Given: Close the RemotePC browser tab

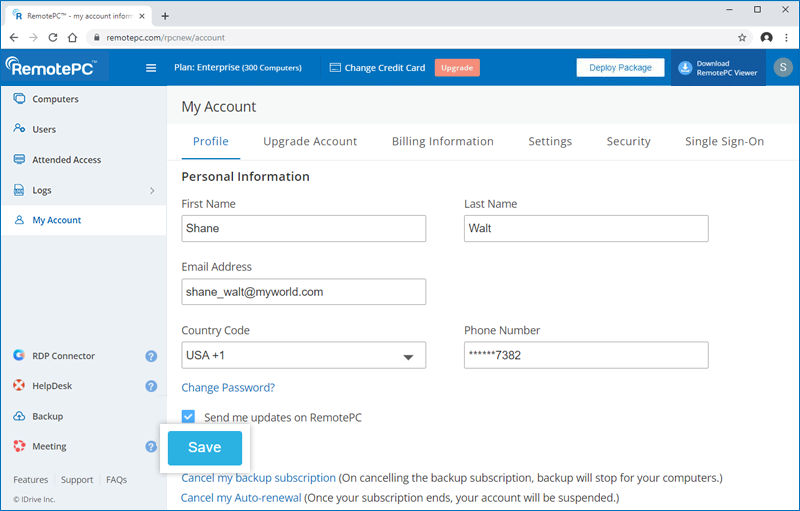Looking at the screenshot, I should (142, 16).
